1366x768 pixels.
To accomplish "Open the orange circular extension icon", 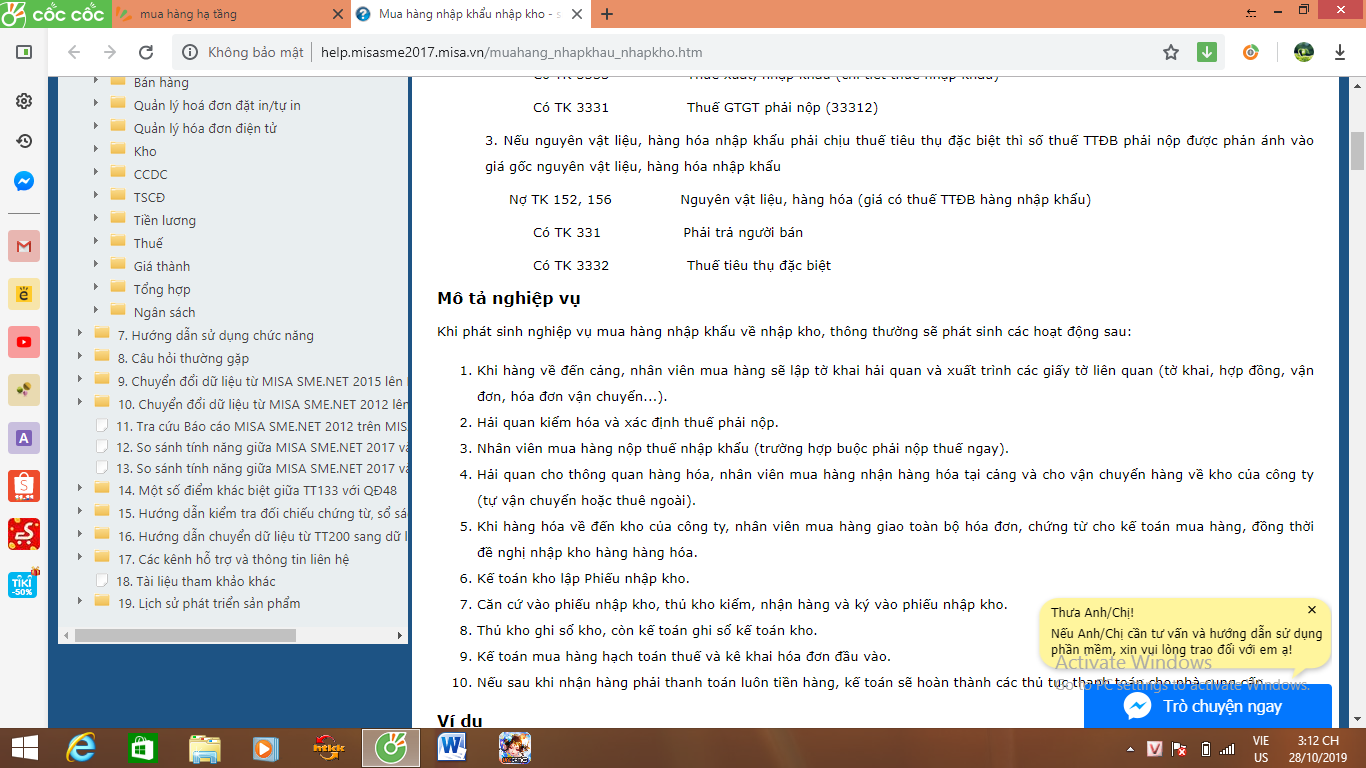I will point(1251,52).
